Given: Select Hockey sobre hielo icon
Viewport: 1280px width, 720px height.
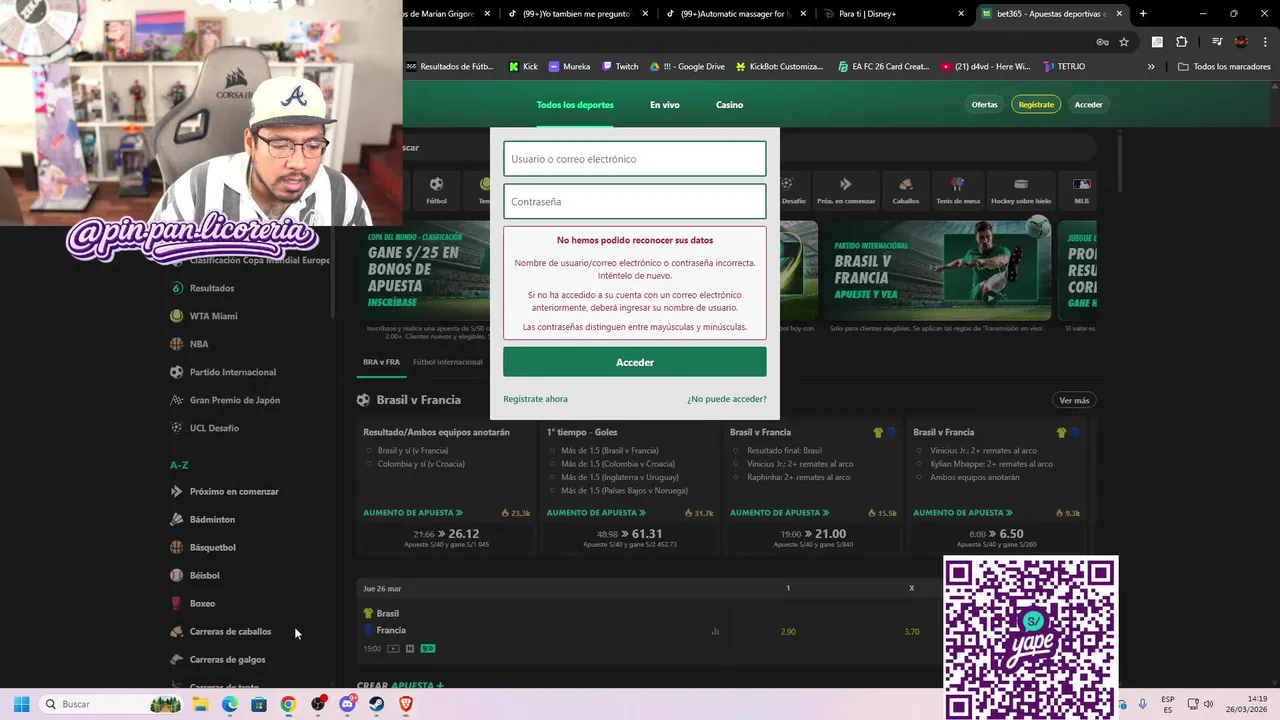Looking at the screenshot, I should pos(1021,190).
